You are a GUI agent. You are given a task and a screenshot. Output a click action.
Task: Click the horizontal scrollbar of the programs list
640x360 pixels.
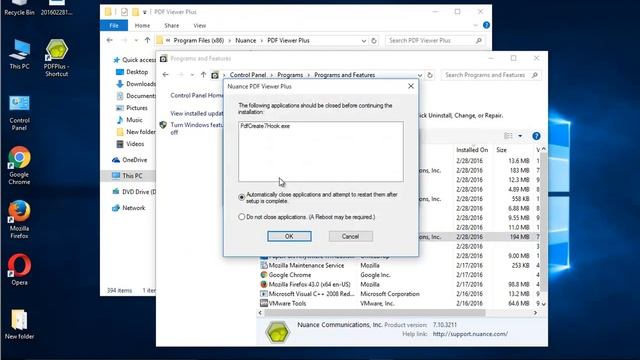coord(375,313)
